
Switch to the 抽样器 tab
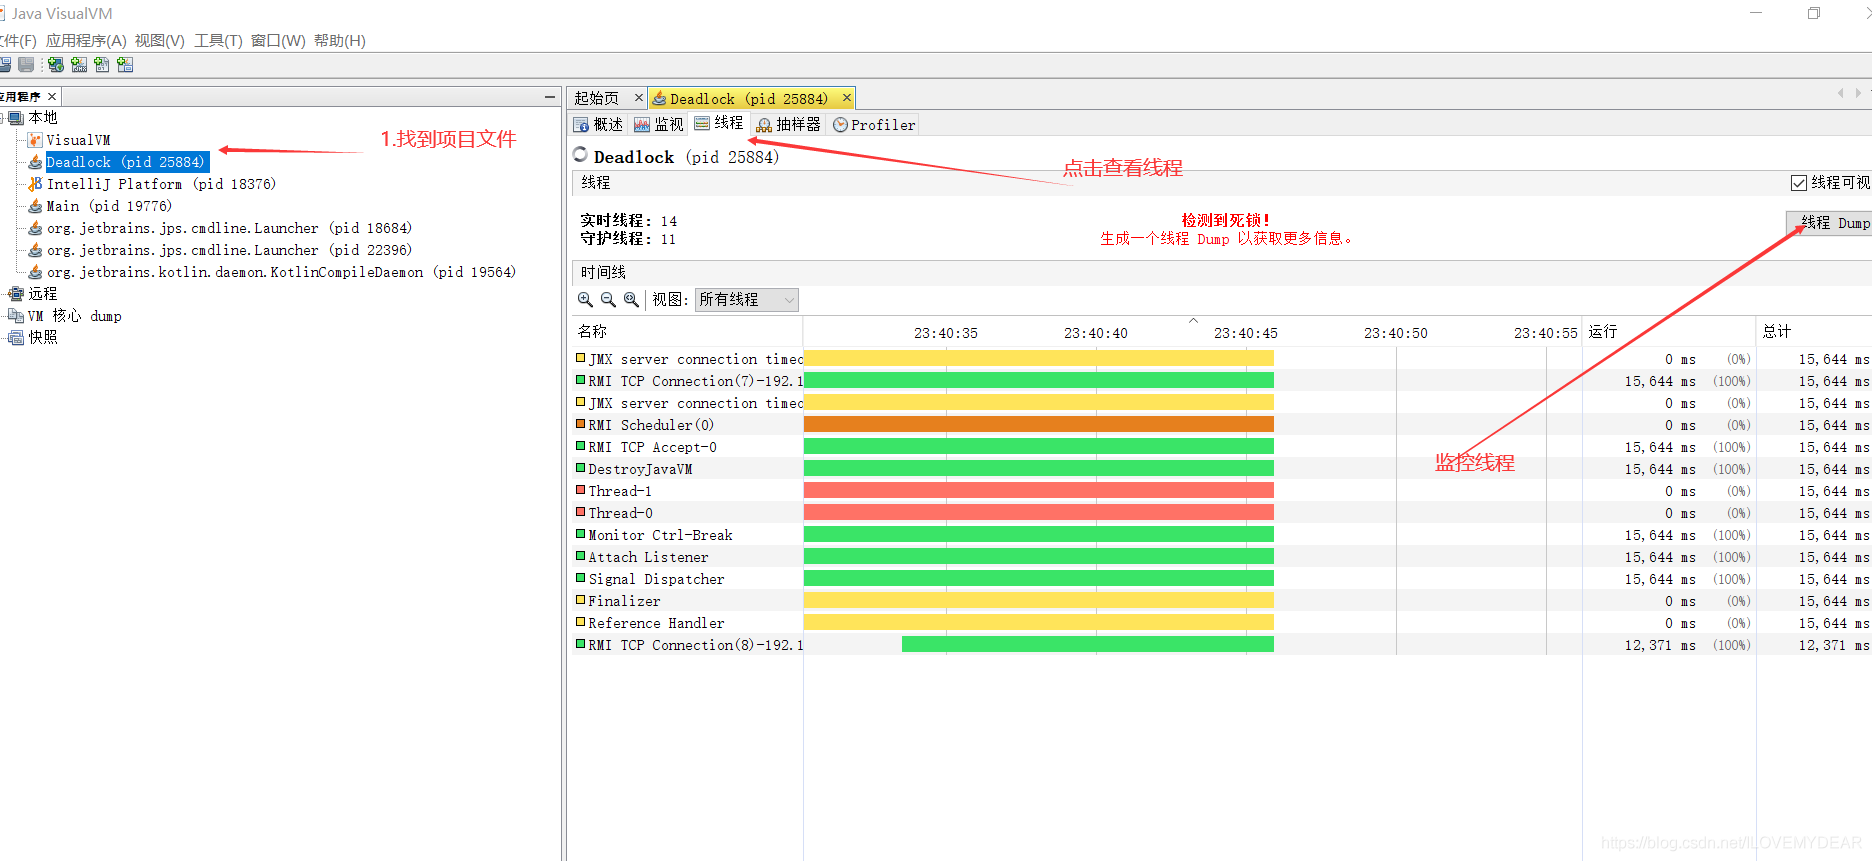tap(789, 125)
